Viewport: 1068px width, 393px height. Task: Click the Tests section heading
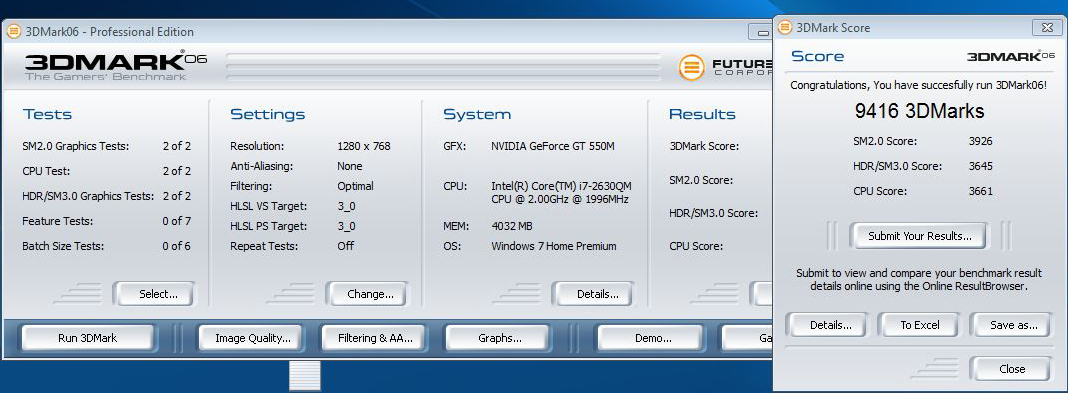coord(47,114)
